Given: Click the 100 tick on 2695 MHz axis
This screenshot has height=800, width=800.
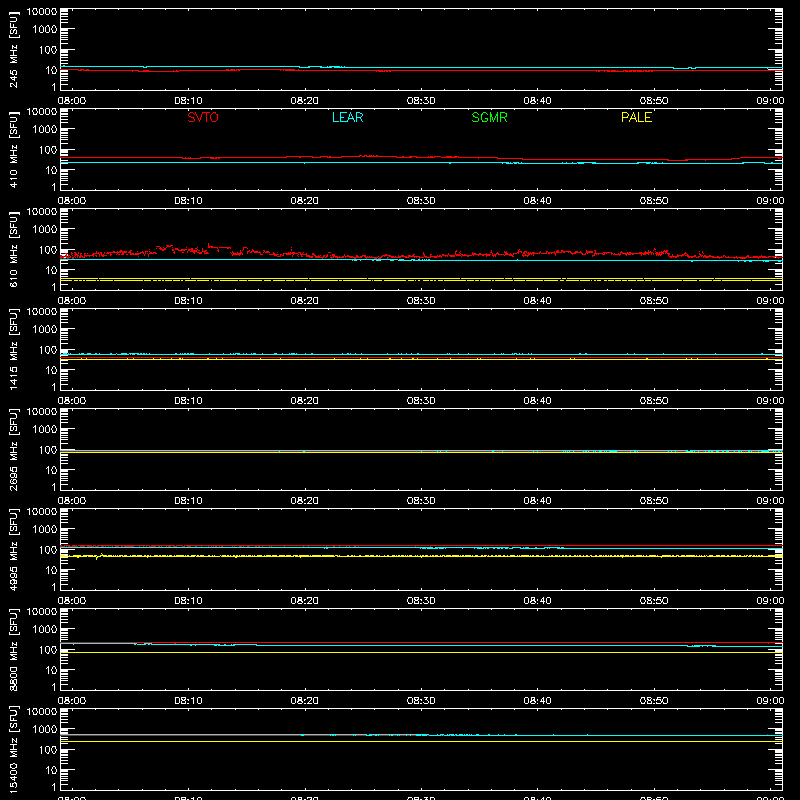Looking at the screenshot, I should pyautogui.click(x=49, y=450).
